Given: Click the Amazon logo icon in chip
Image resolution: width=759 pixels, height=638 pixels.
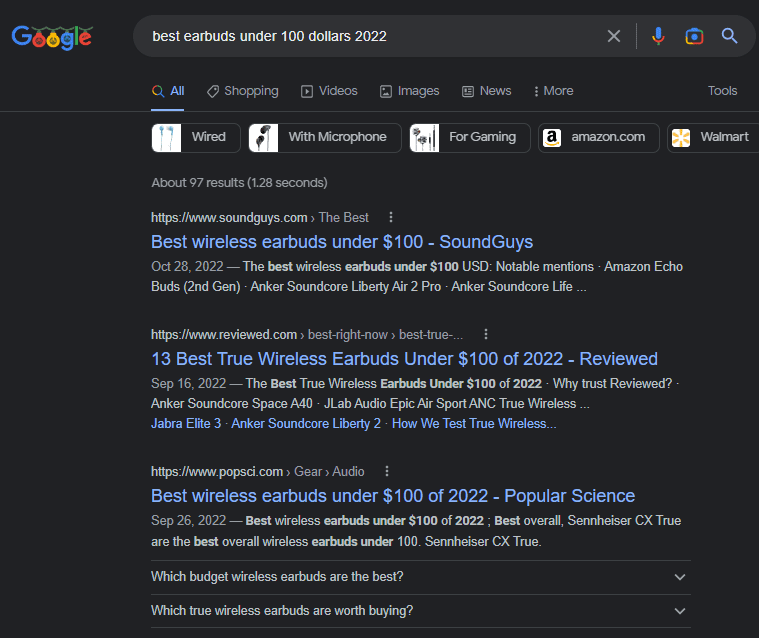Looking at the screenshot, I should (552, 138).
